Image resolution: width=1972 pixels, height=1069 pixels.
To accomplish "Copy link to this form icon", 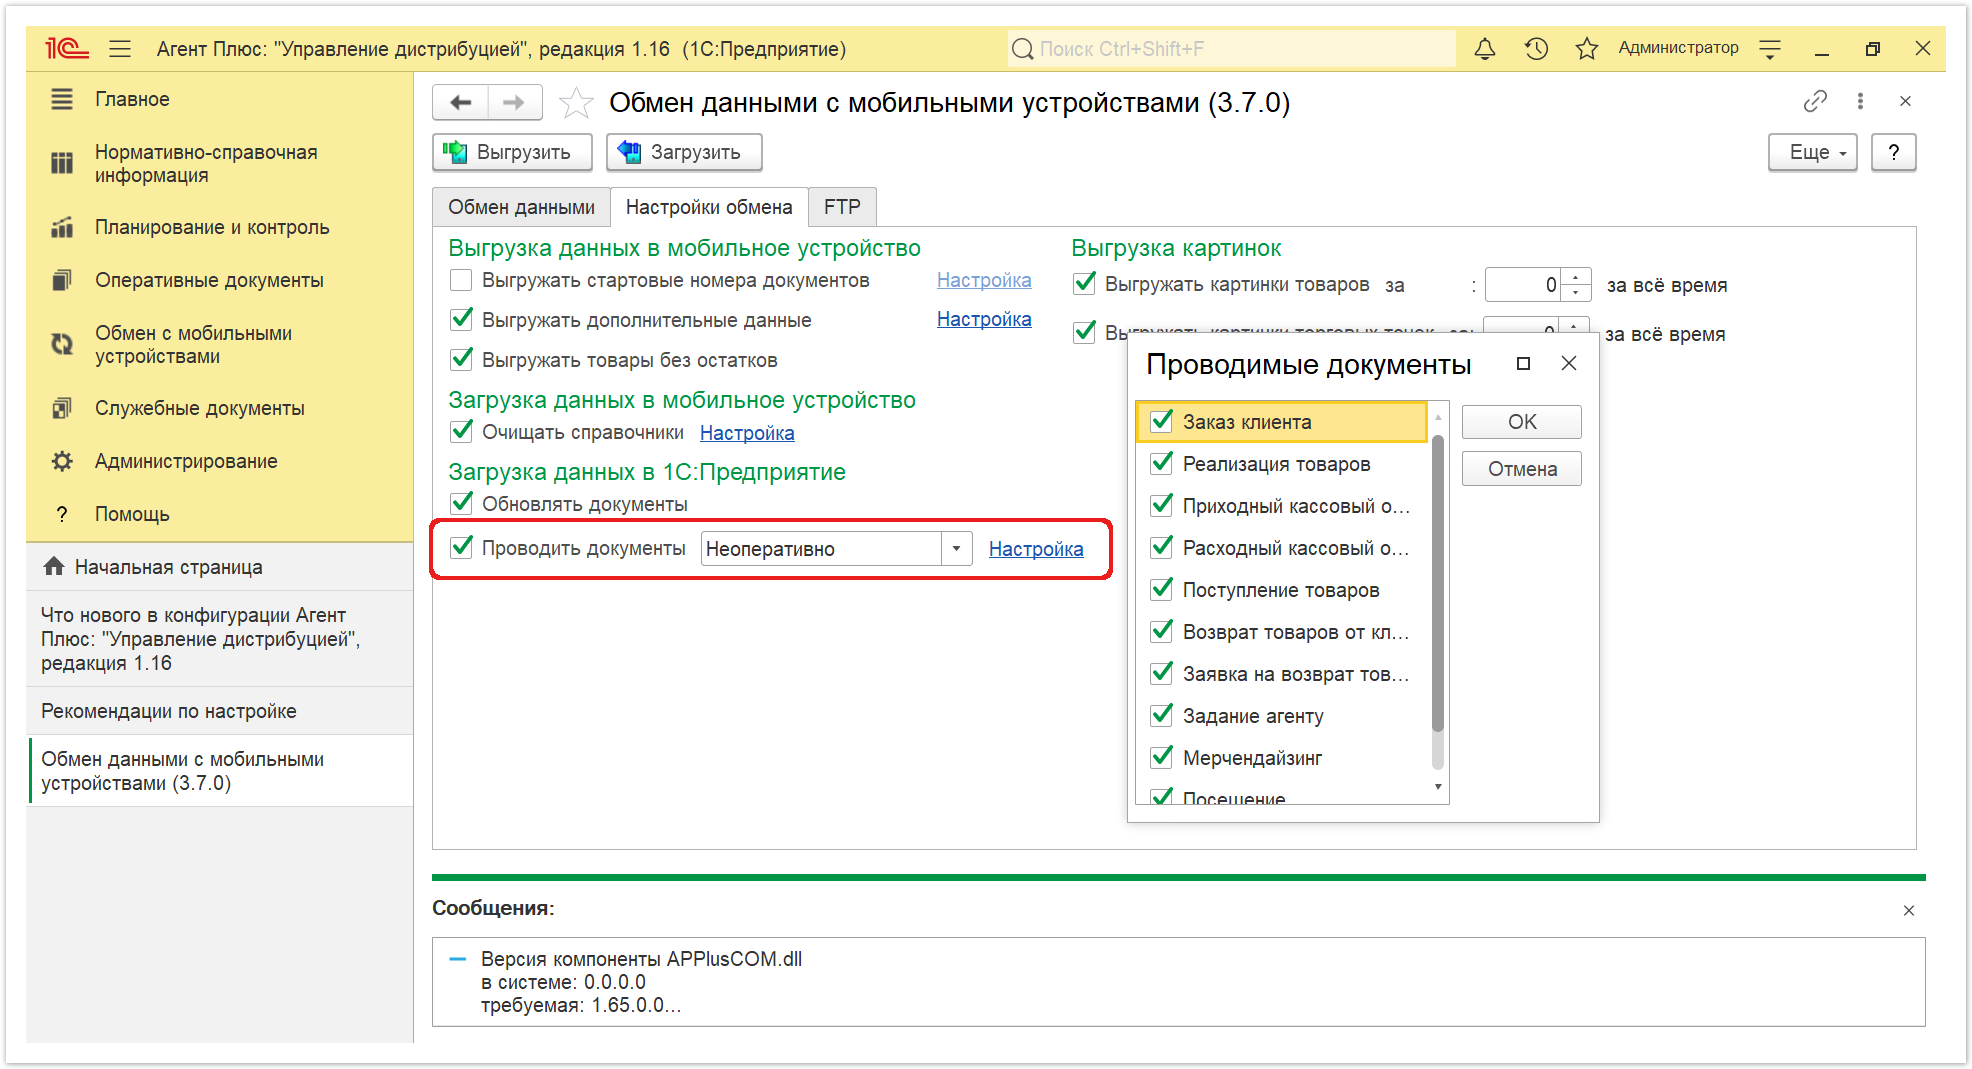I will 1815,101.
